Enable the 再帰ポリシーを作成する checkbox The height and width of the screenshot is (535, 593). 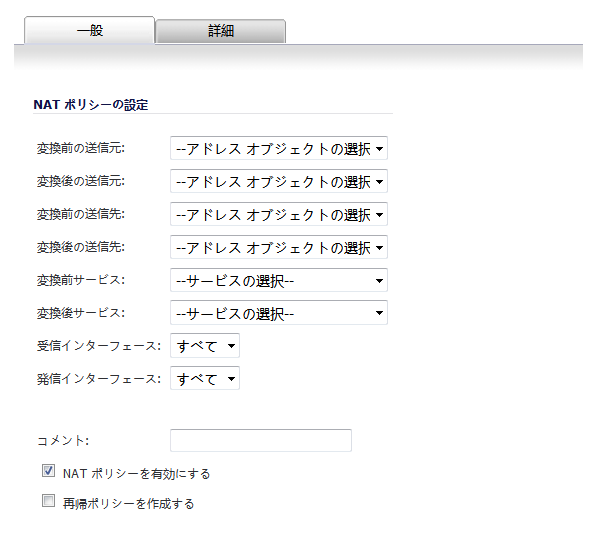48,501
